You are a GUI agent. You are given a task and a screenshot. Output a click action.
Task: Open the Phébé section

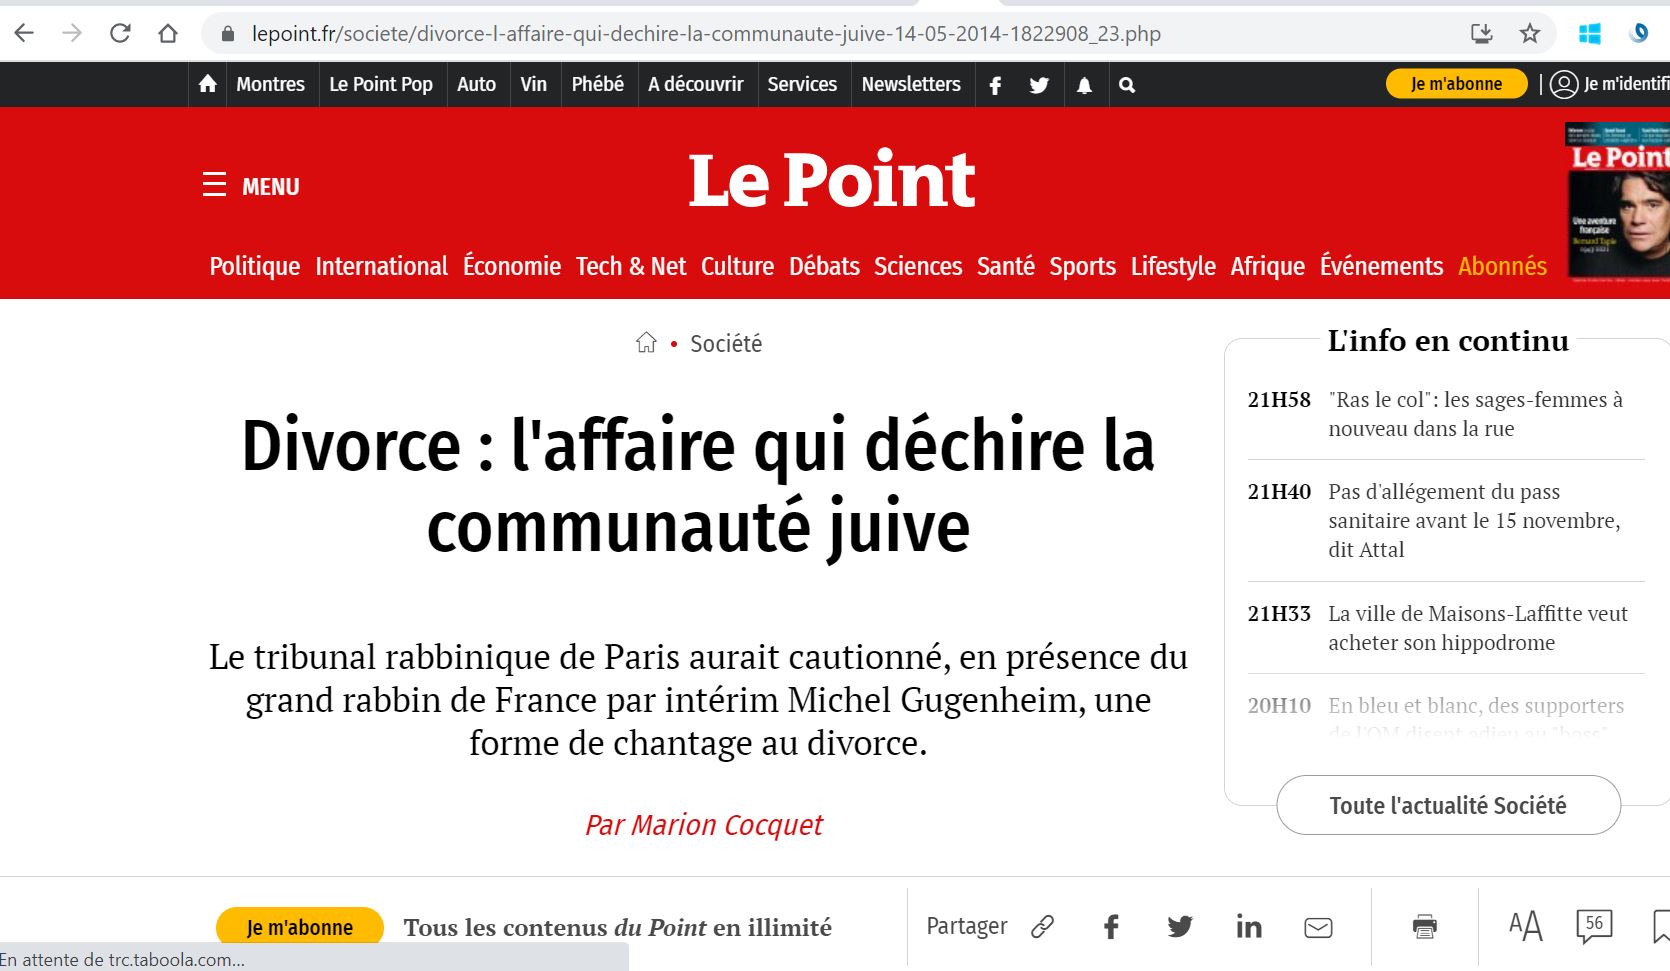[597, 85]
